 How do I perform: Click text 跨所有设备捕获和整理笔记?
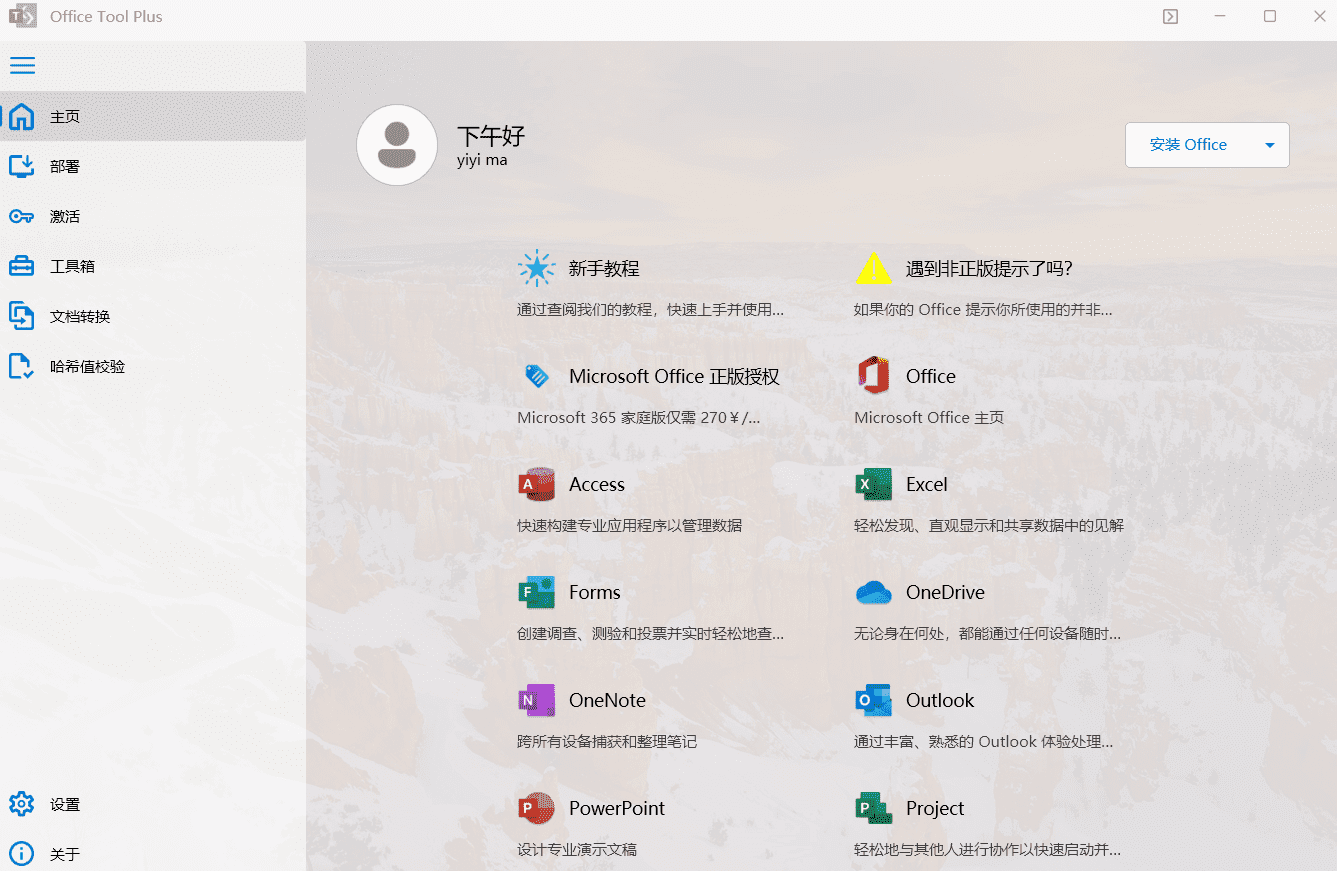[x=607, y=741]
